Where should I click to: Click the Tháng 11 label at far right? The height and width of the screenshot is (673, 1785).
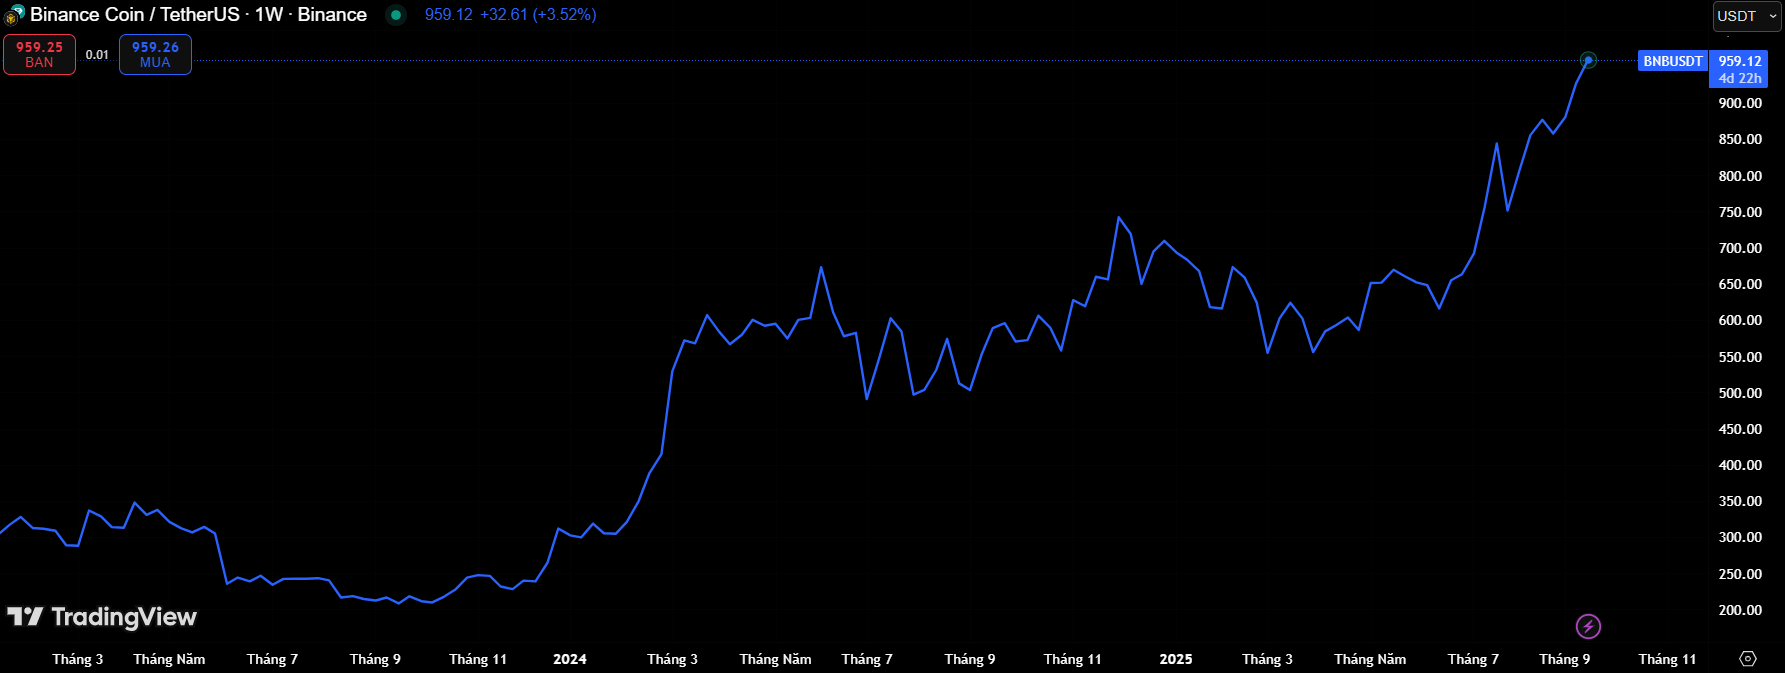point(1667,659)
